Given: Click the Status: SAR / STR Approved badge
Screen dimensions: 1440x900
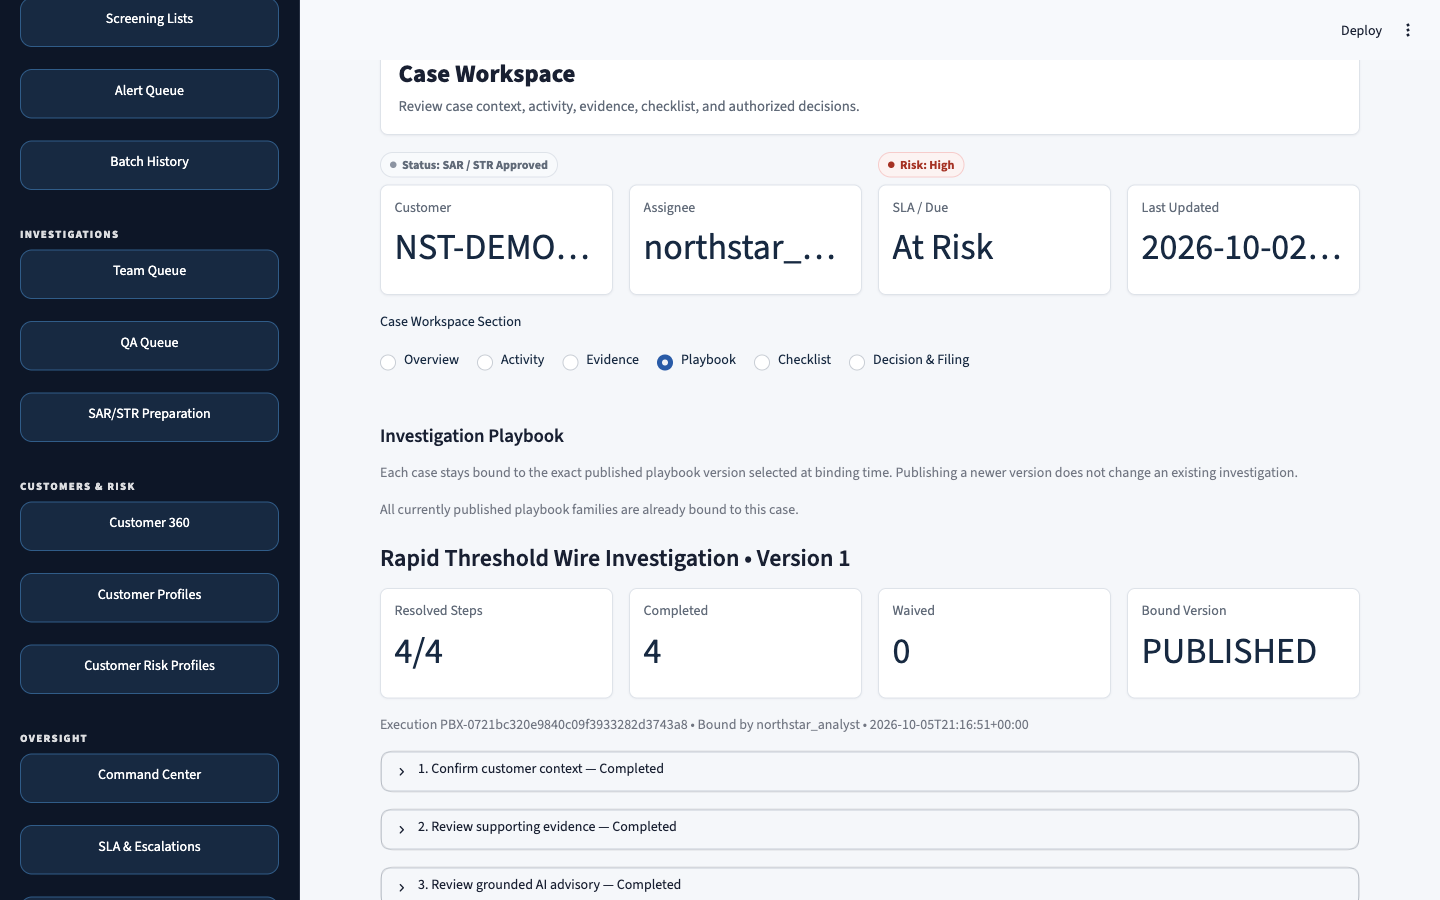Looking at the screenshot, I should 469,165.
